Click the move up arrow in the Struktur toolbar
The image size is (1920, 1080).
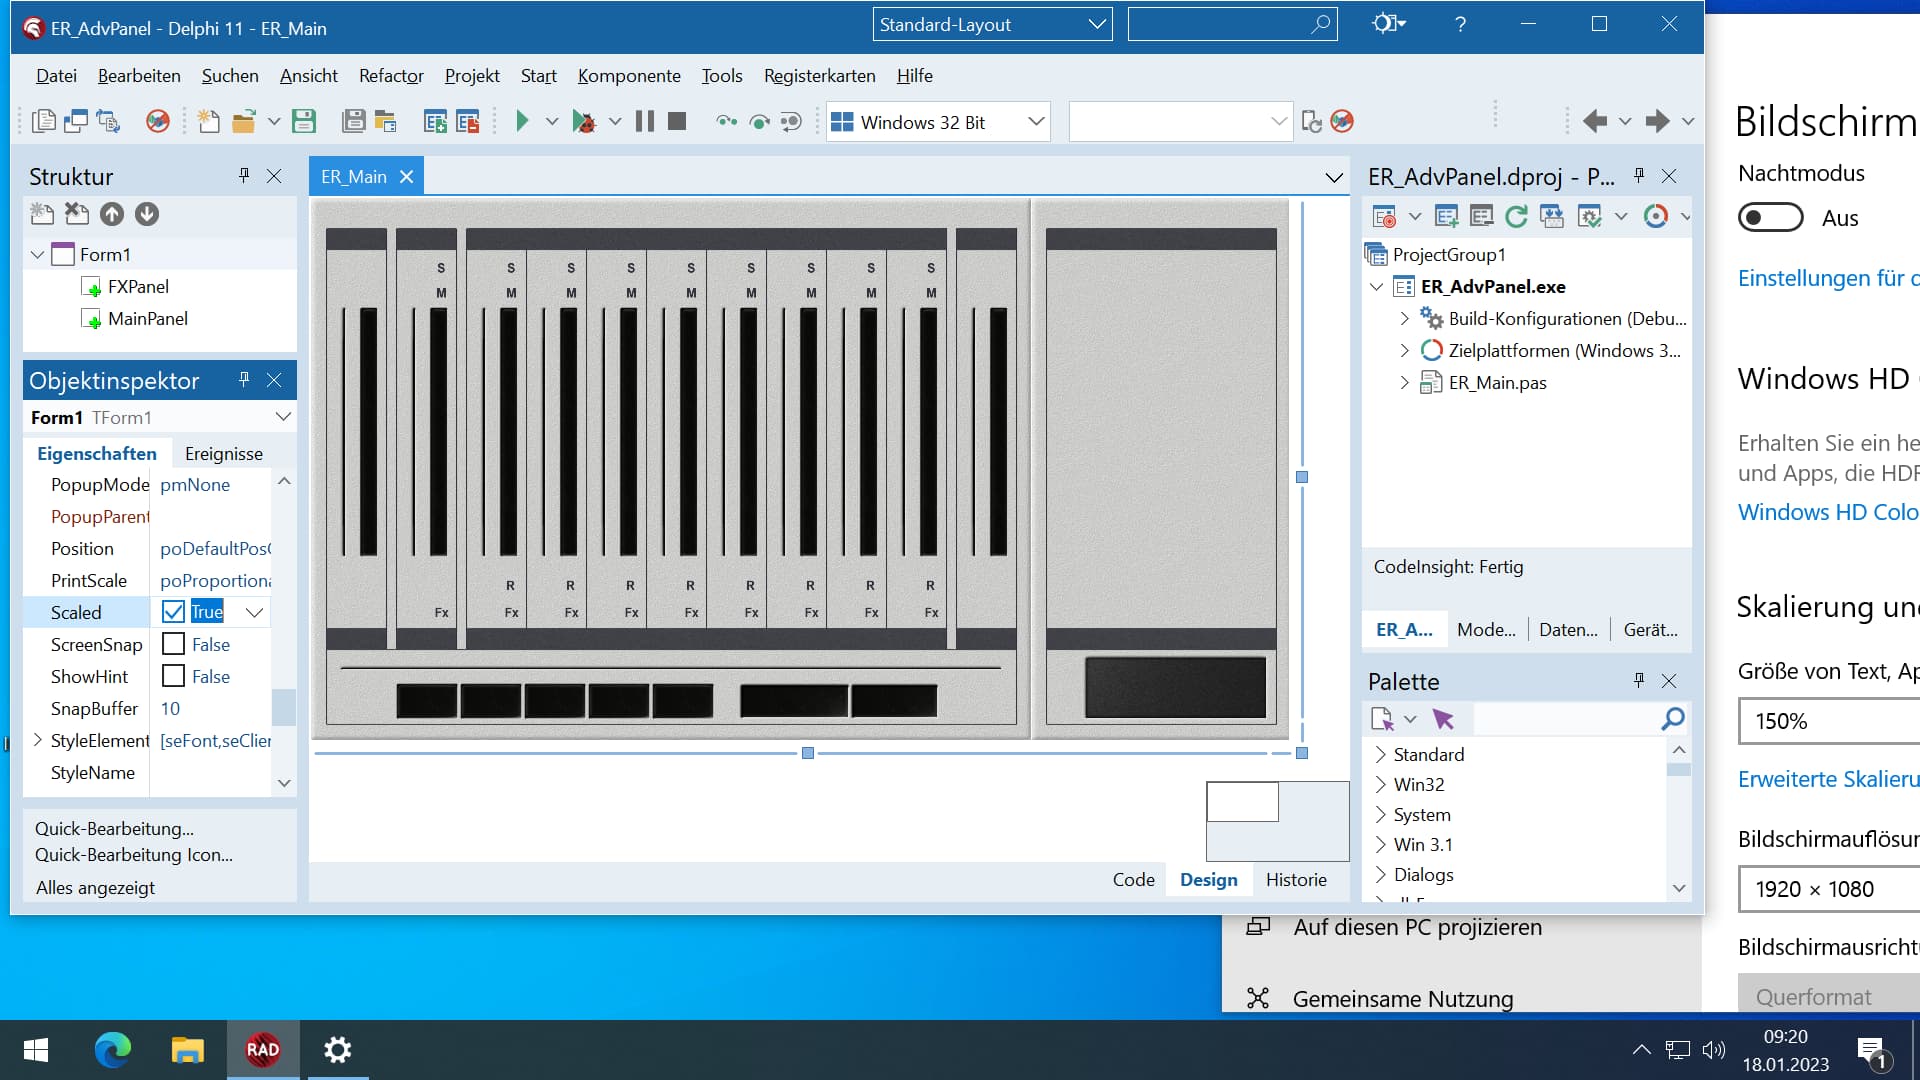(112, 214)
